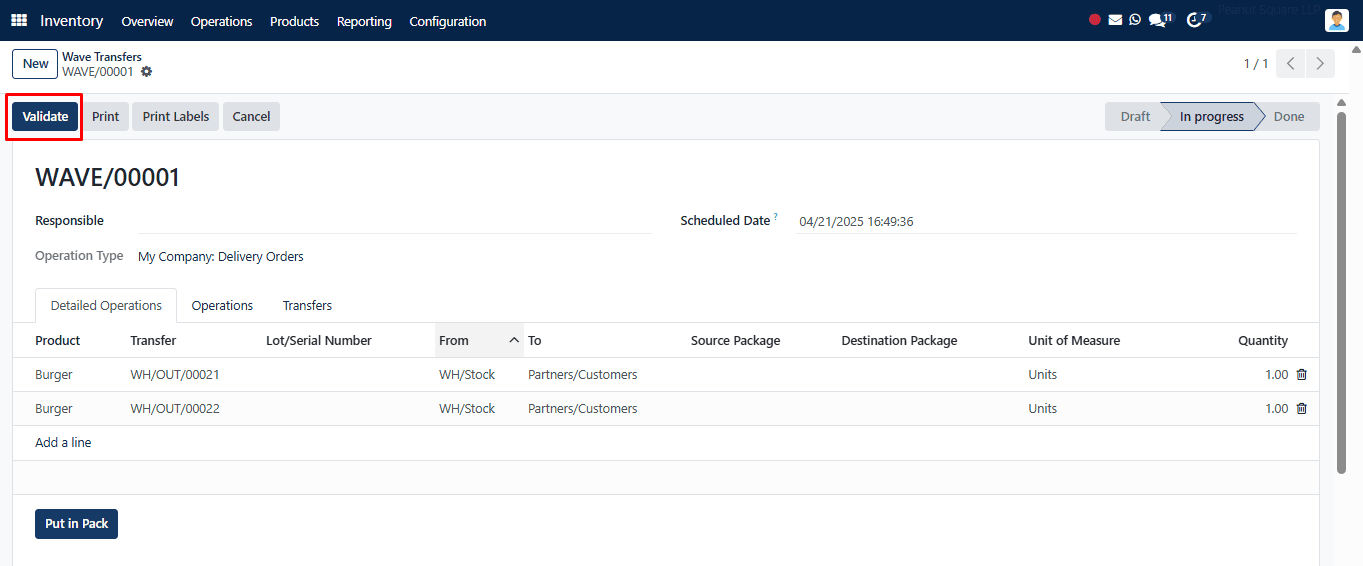The width and height of the screenshot is (1363, 566).
Task: Select the In progress status stage
Action: click(1211, 116)
